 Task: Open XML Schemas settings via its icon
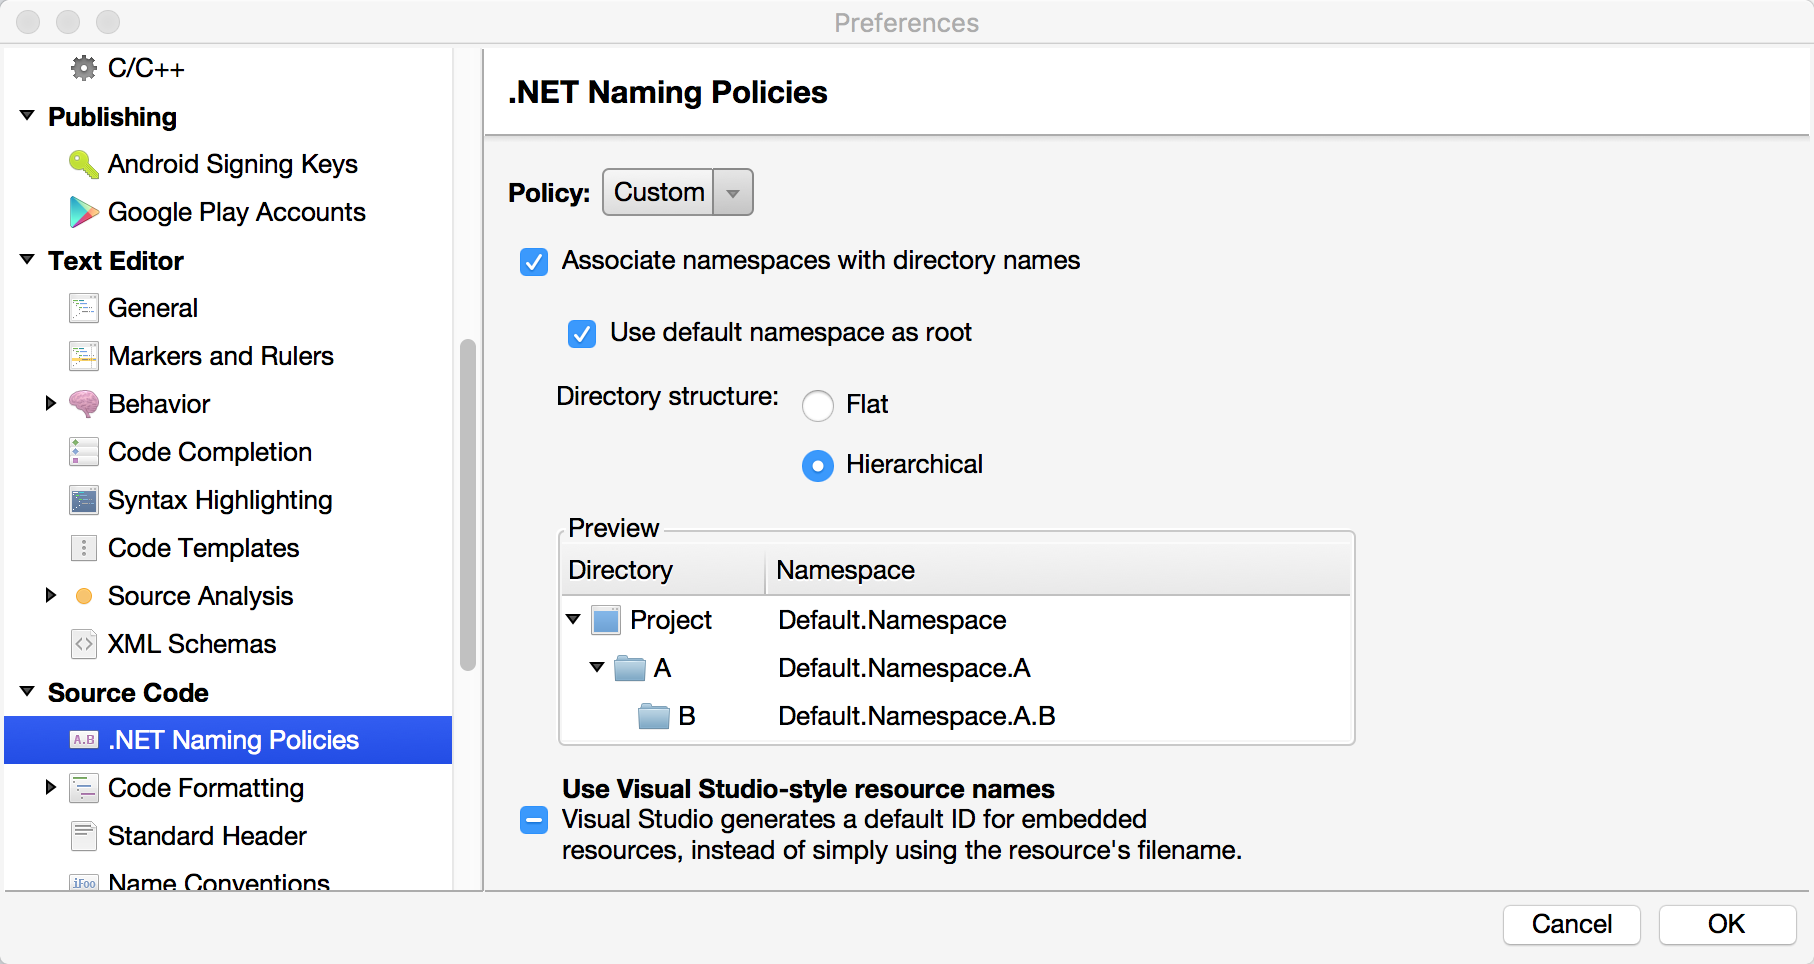tap(83, 644)
